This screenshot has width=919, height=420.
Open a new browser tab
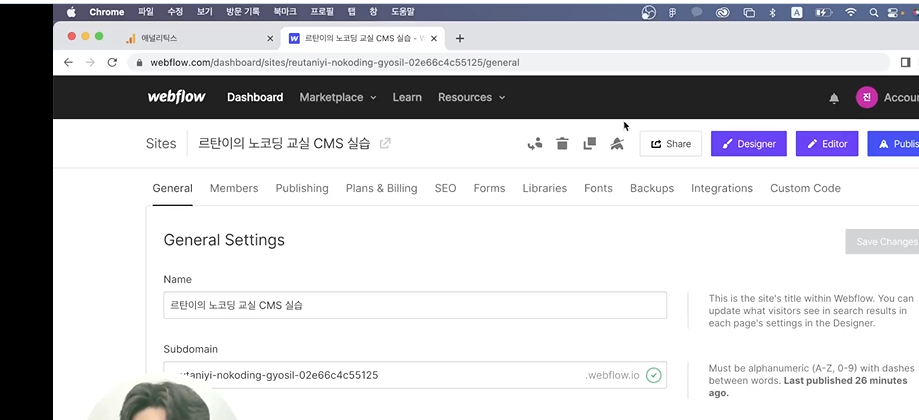pyautogui.click(x=460, y=38)
